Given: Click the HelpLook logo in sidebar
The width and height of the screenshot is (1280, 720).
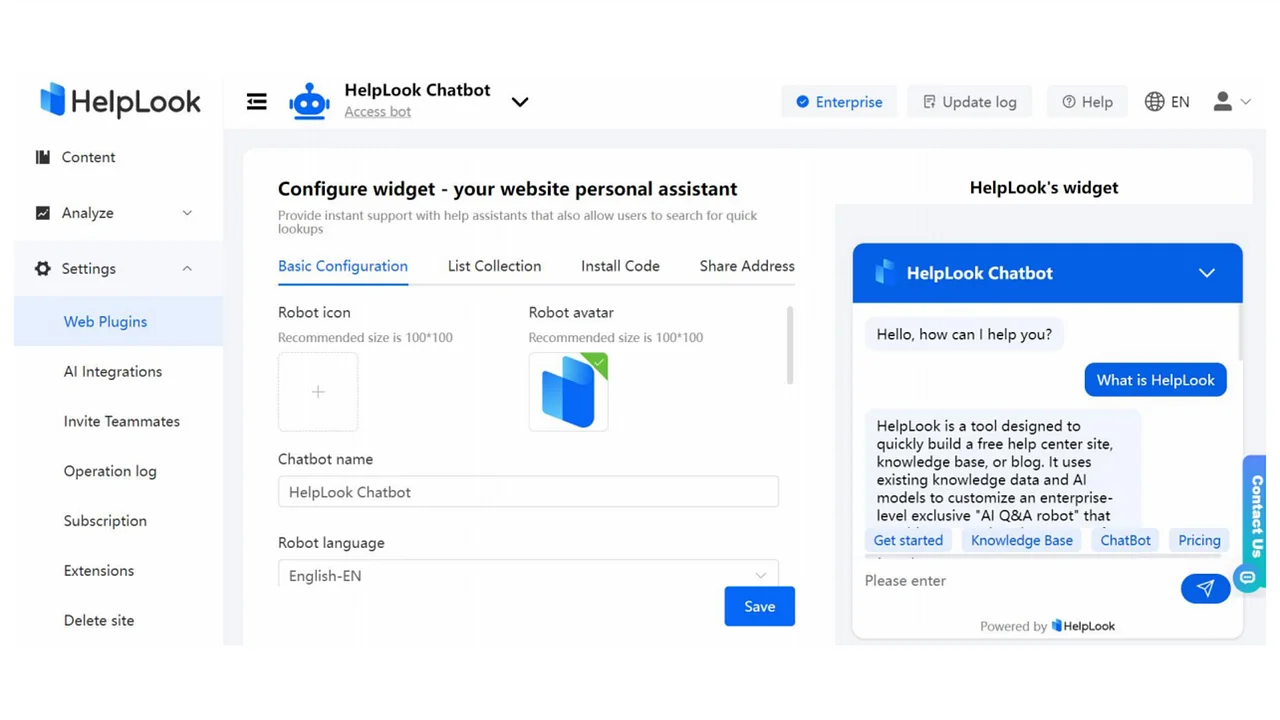Looking at the screenshot, I should [120, 101].
